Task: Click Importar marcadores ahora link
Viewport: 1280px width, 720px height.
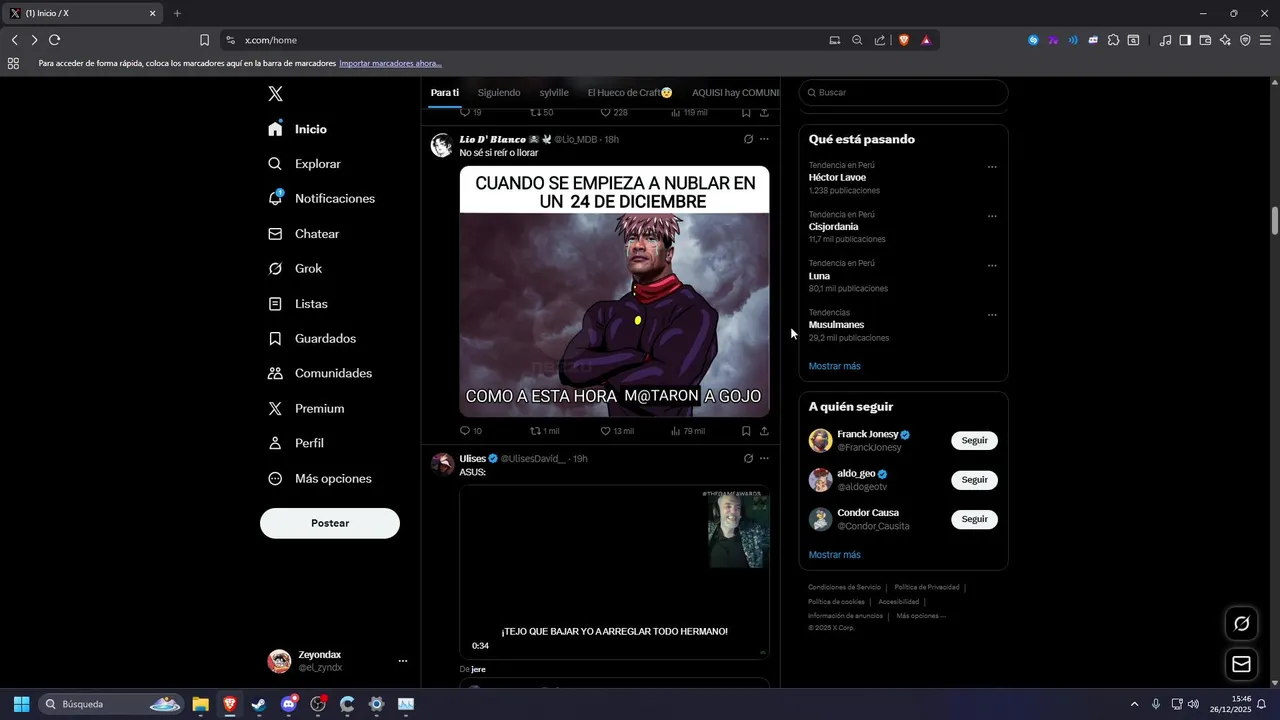Action: pos(390,63)
